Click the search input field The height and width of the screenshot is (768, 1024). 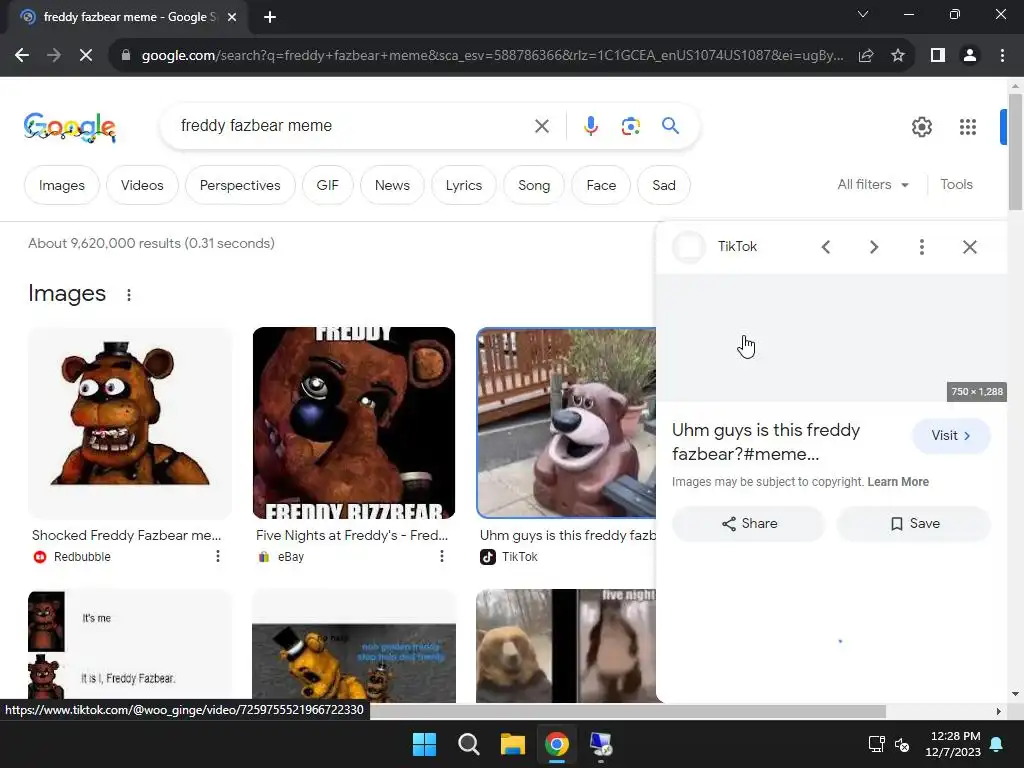[353, 126]
